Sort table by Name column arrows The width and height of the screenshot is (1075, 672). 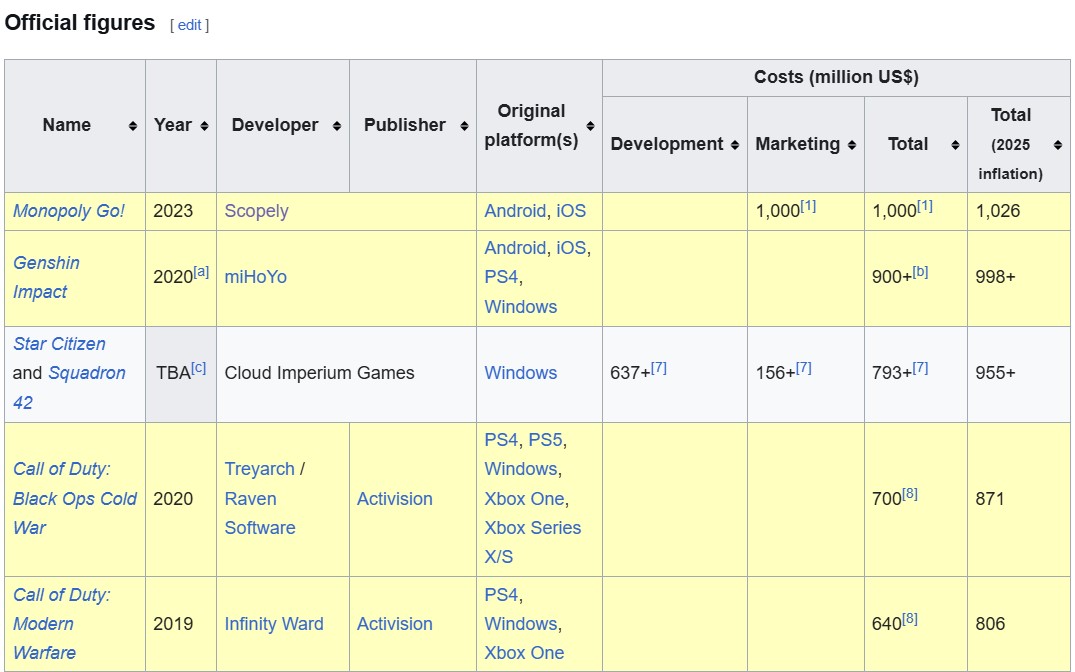click(132, 125)
